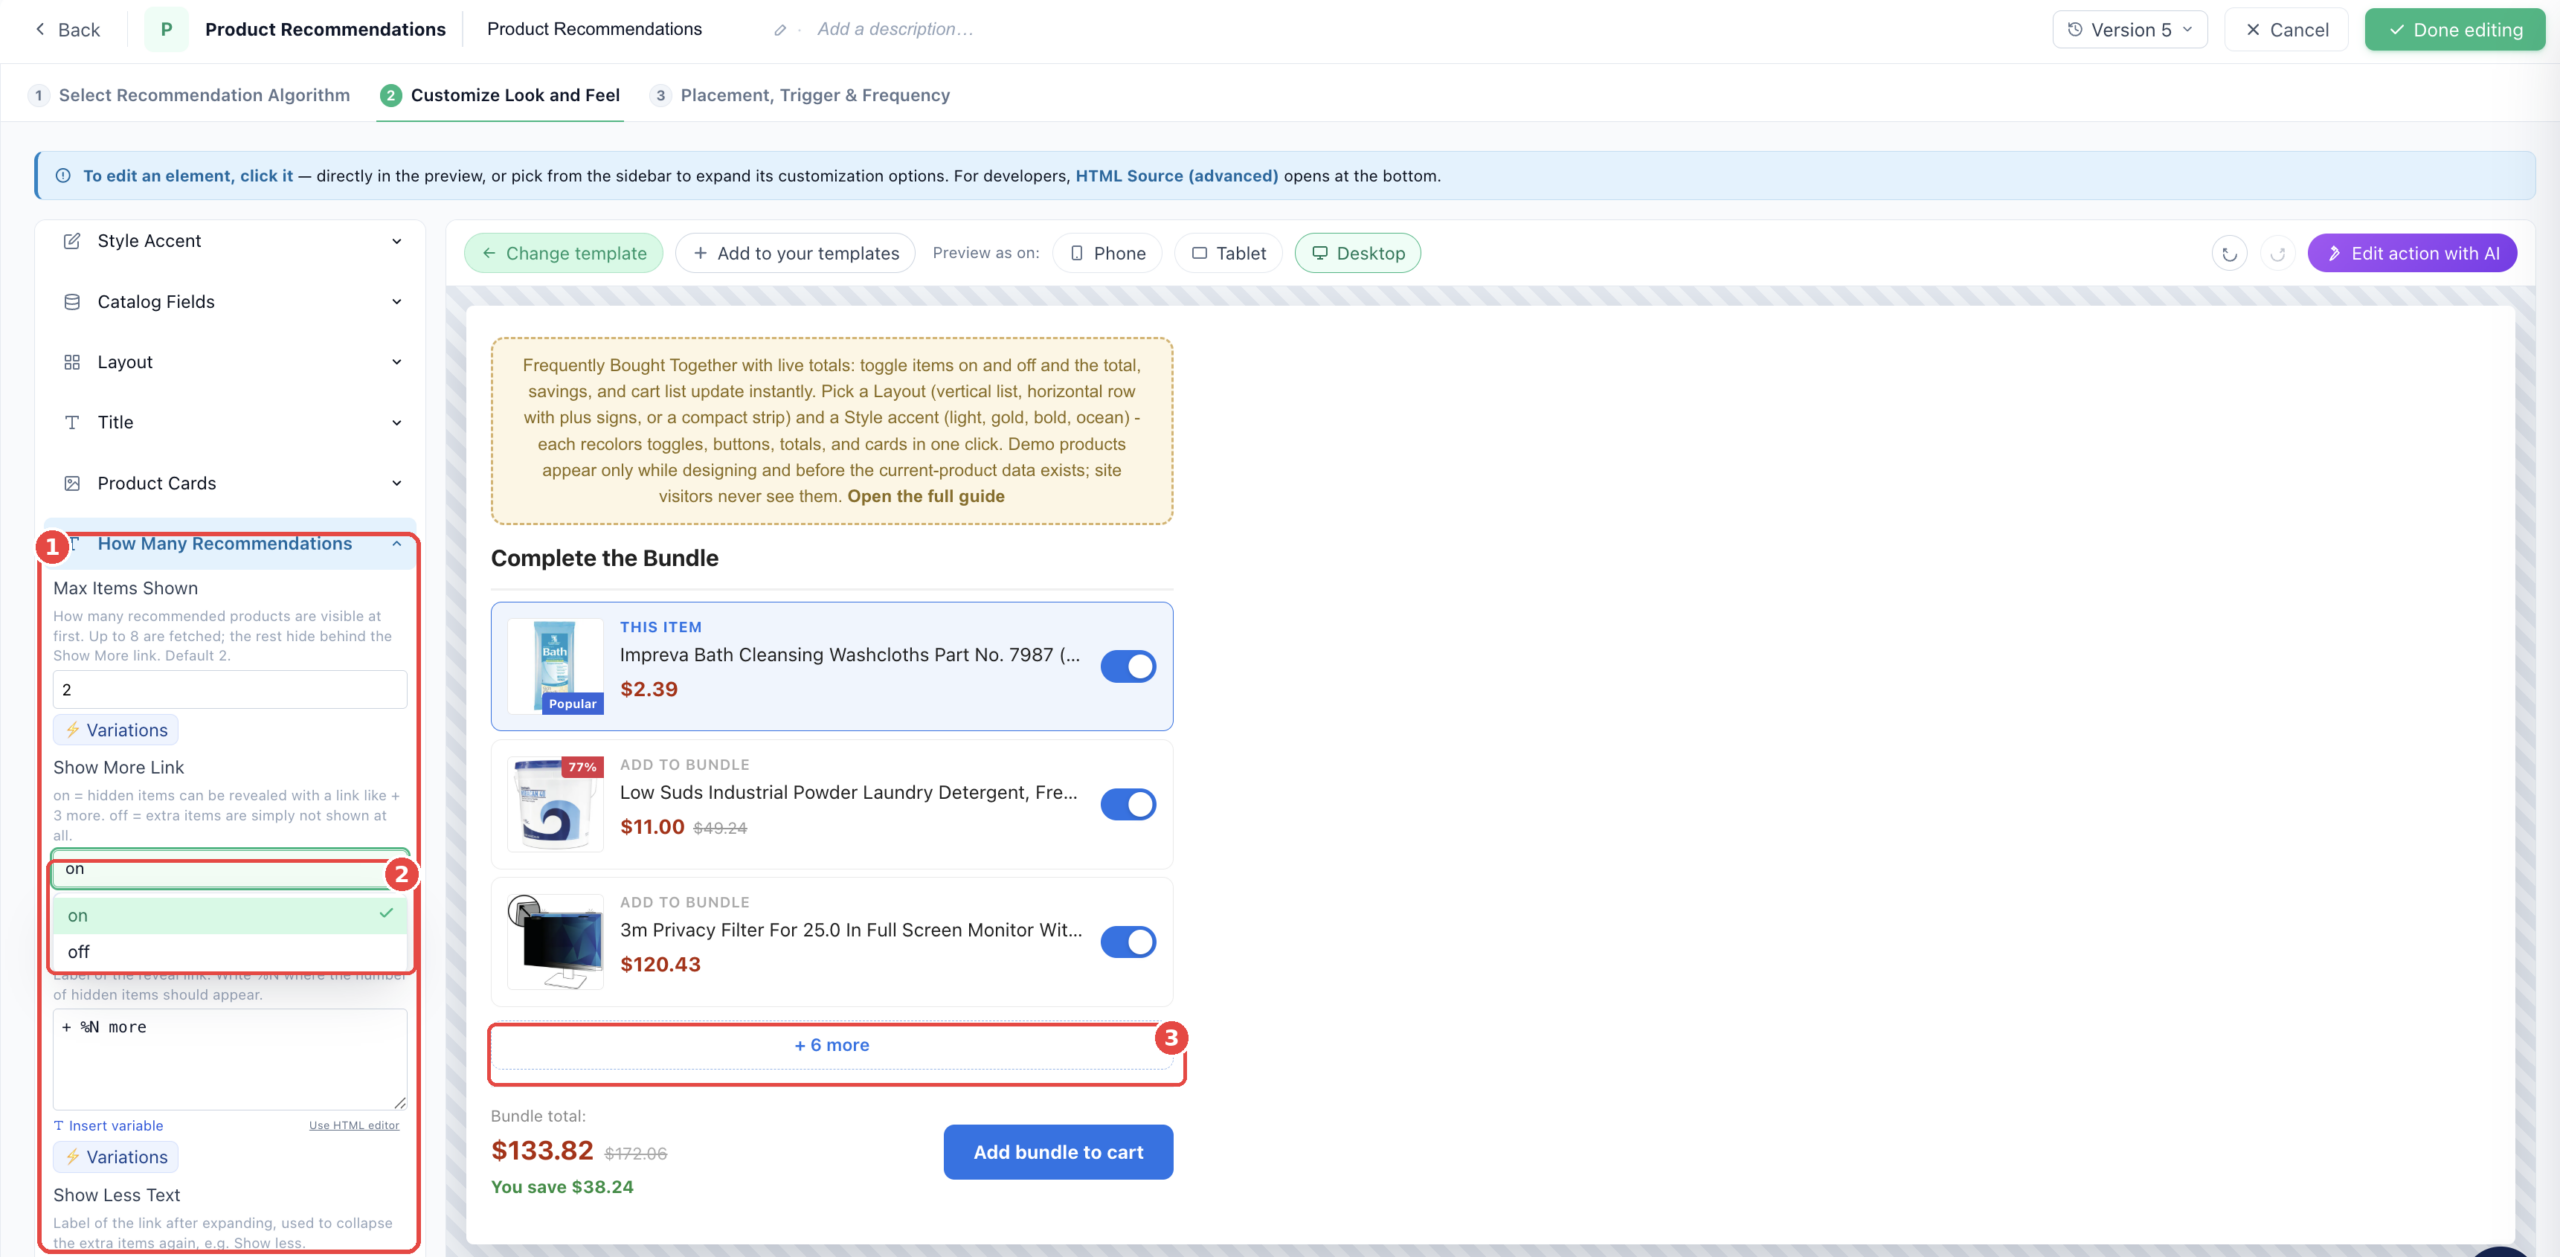Click the green P project avatar

pyautogui.click(x=166, y=29)
